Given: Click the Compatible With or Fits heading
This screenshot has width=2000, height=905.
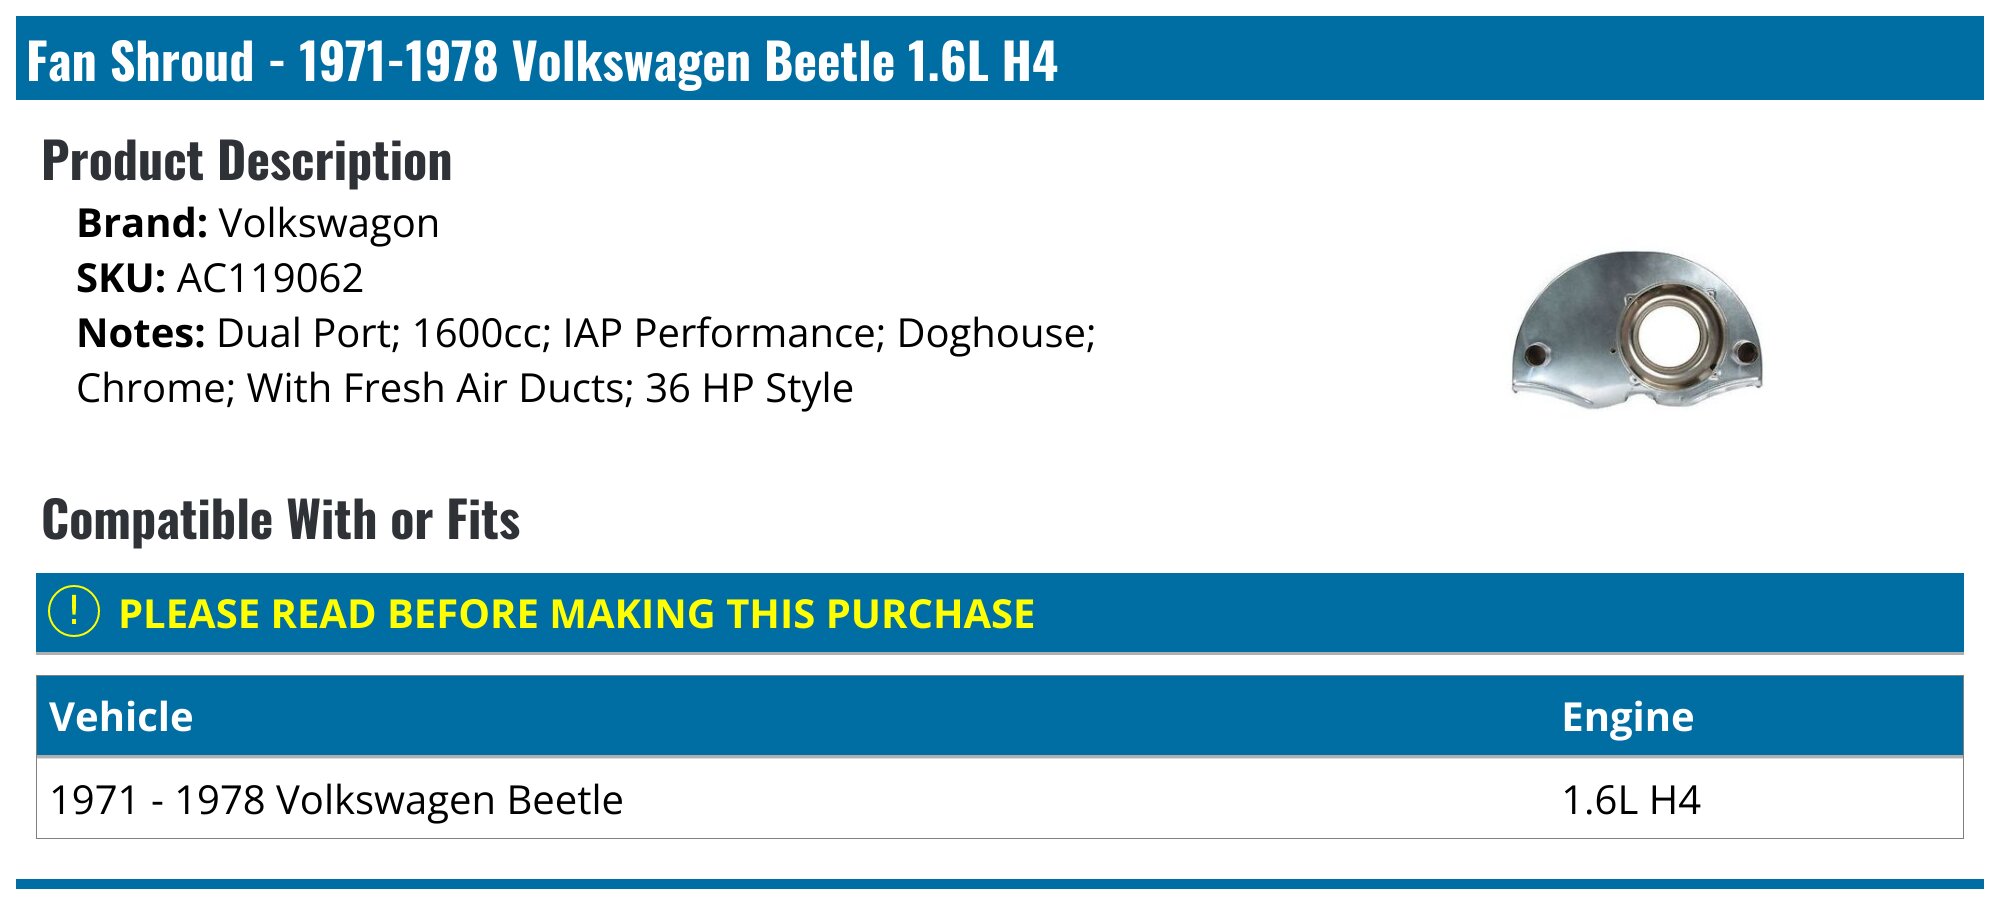Looking at the screenshot, I should 281,520.
